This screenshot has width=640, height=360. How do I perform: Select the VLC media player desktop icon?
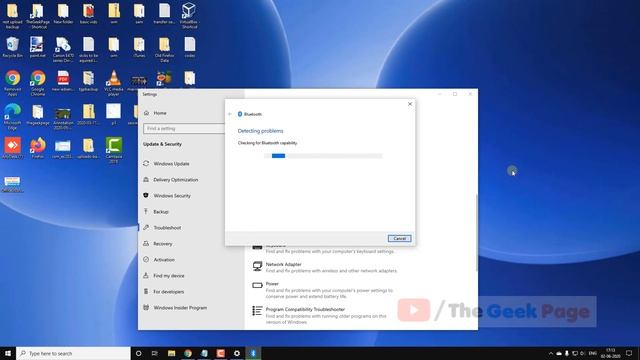click(113, 83)
